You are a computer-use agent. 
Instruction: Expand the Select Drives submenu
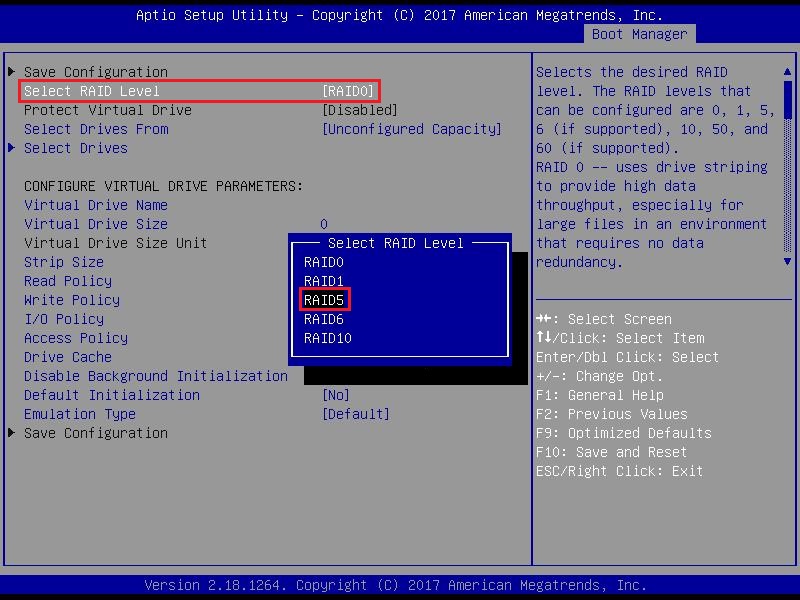[75, 148]
